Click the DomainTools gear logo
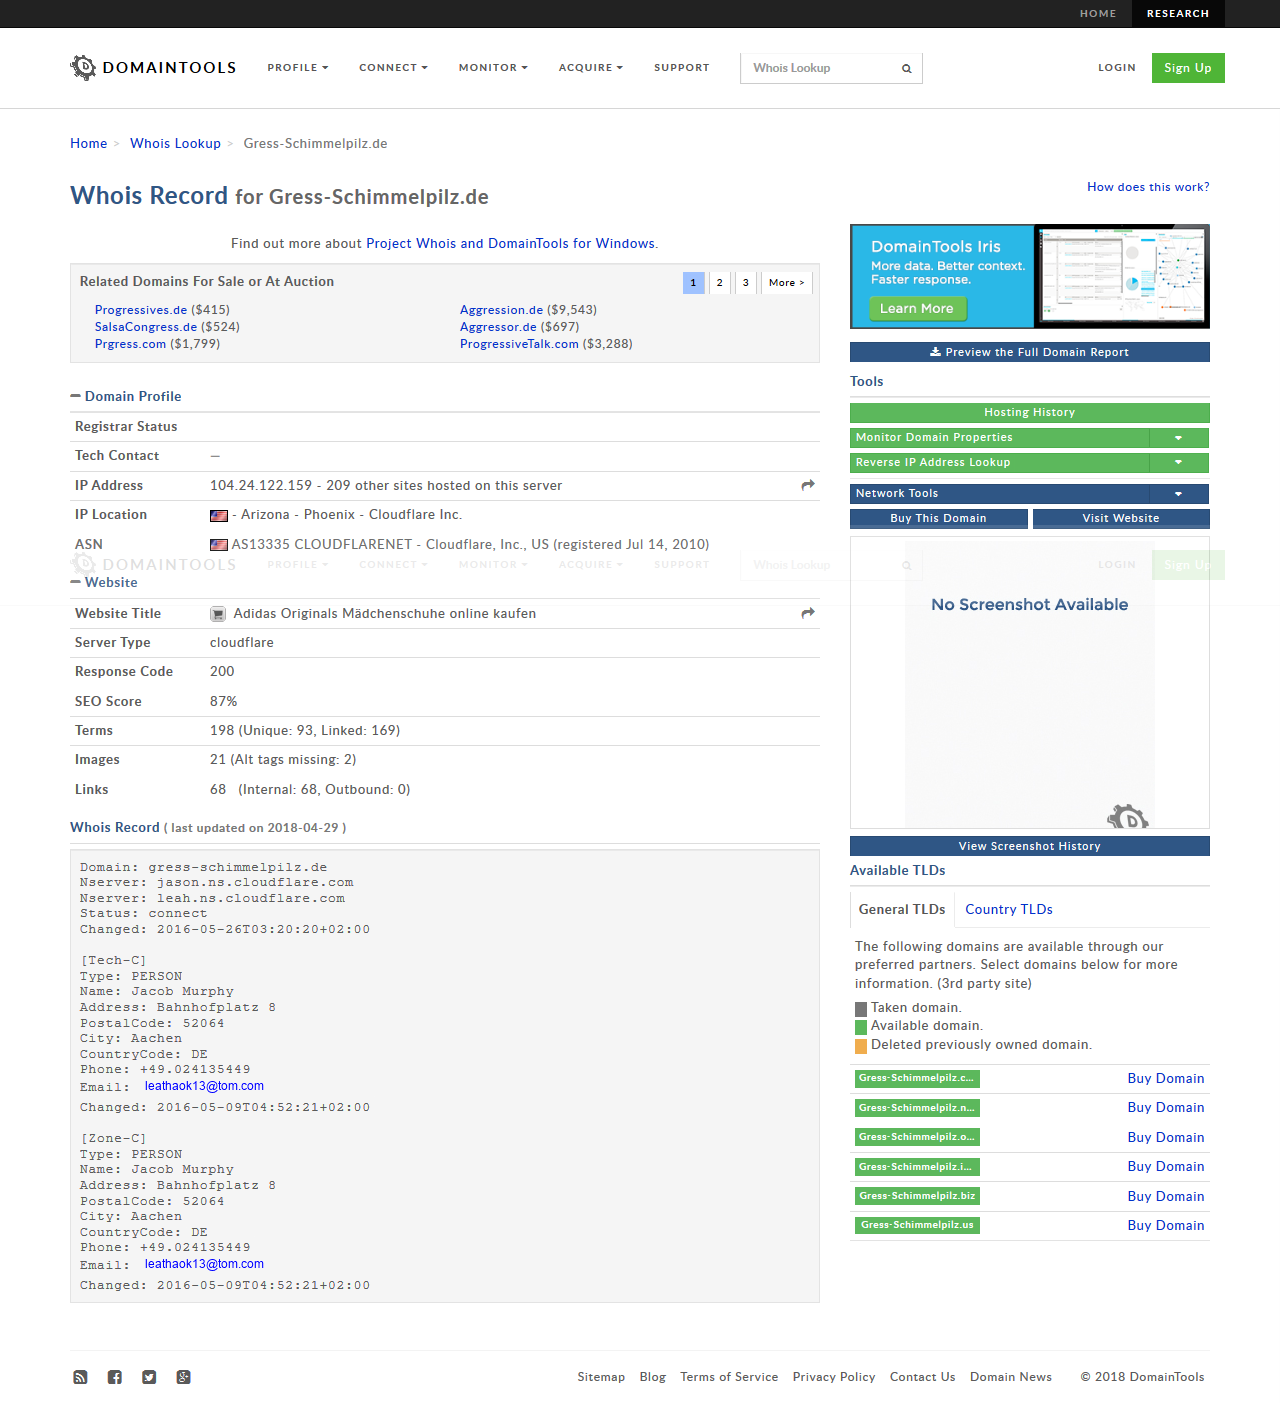 pyautogui.click(x=84, y=67)
